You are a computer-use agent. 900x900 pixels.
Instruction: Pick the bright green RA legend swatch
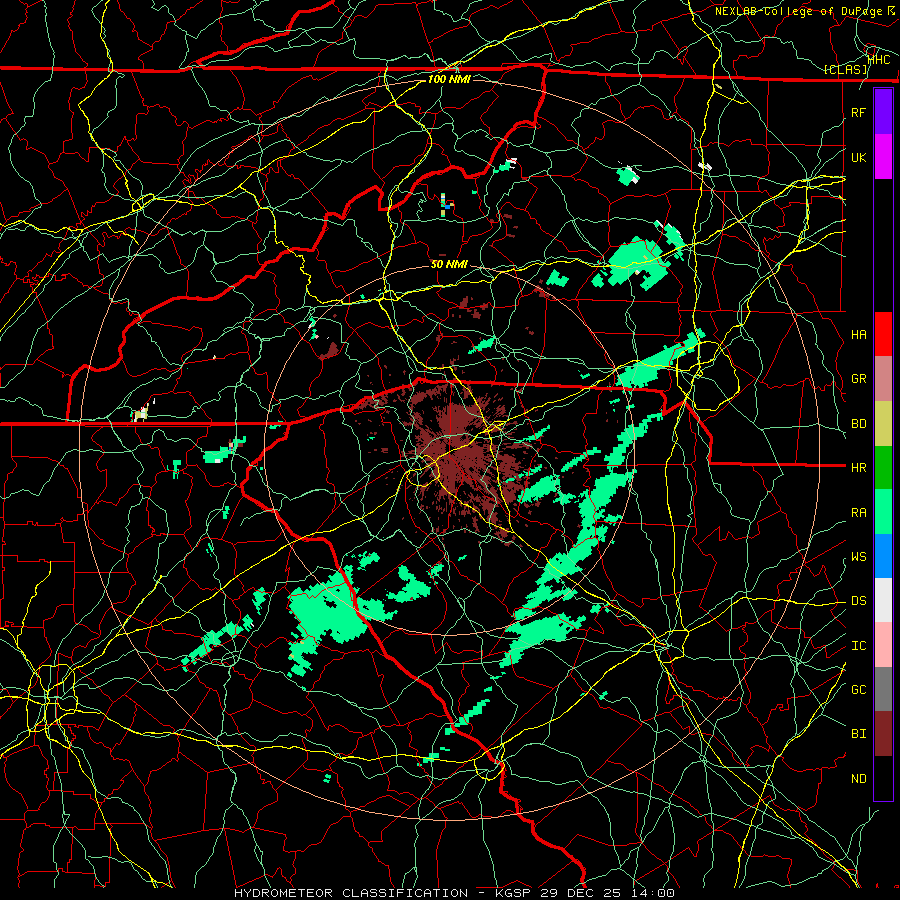(x=883, y=512)
